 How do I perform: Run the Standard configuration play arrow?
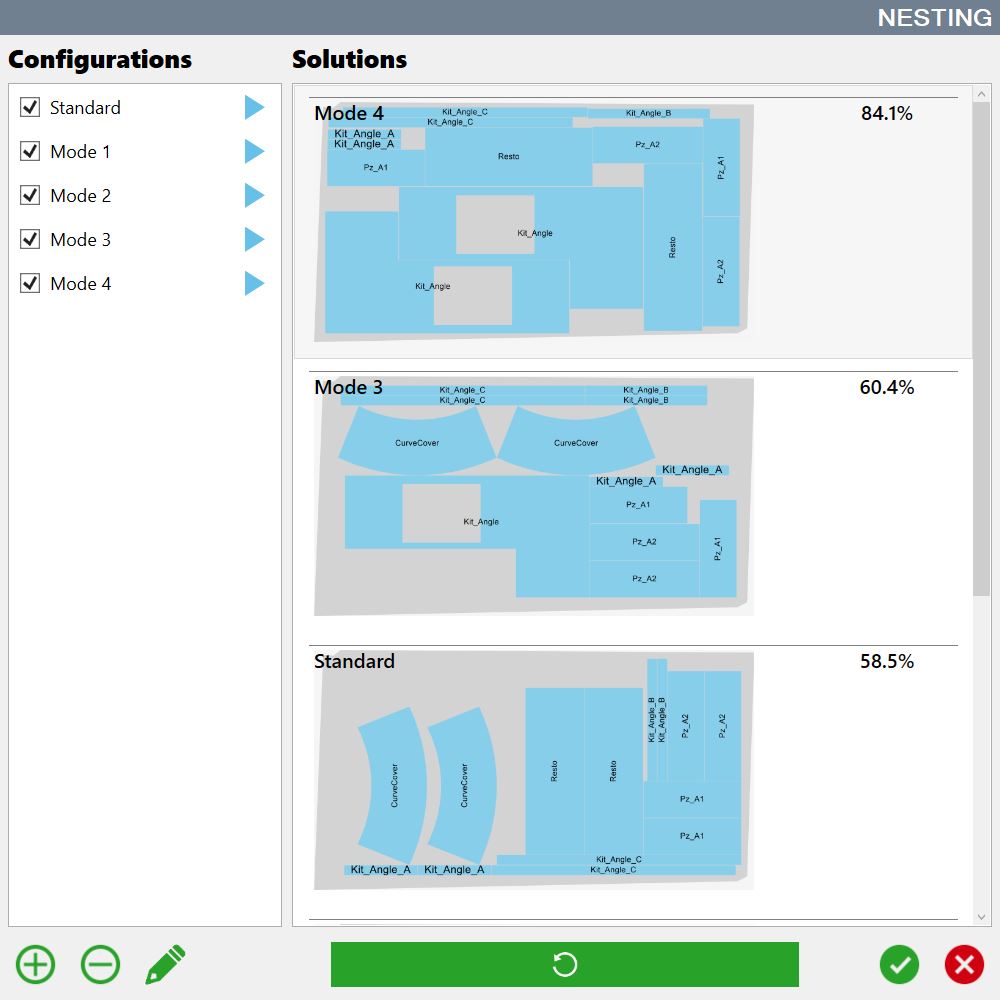click(x=254, y=107)
